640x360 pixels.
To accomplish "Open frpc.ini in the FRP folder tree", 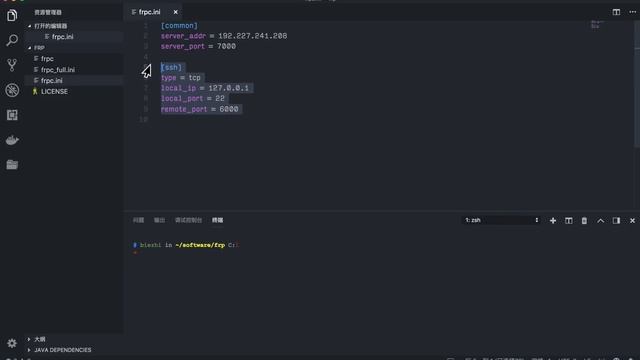I will click(73, 81).
